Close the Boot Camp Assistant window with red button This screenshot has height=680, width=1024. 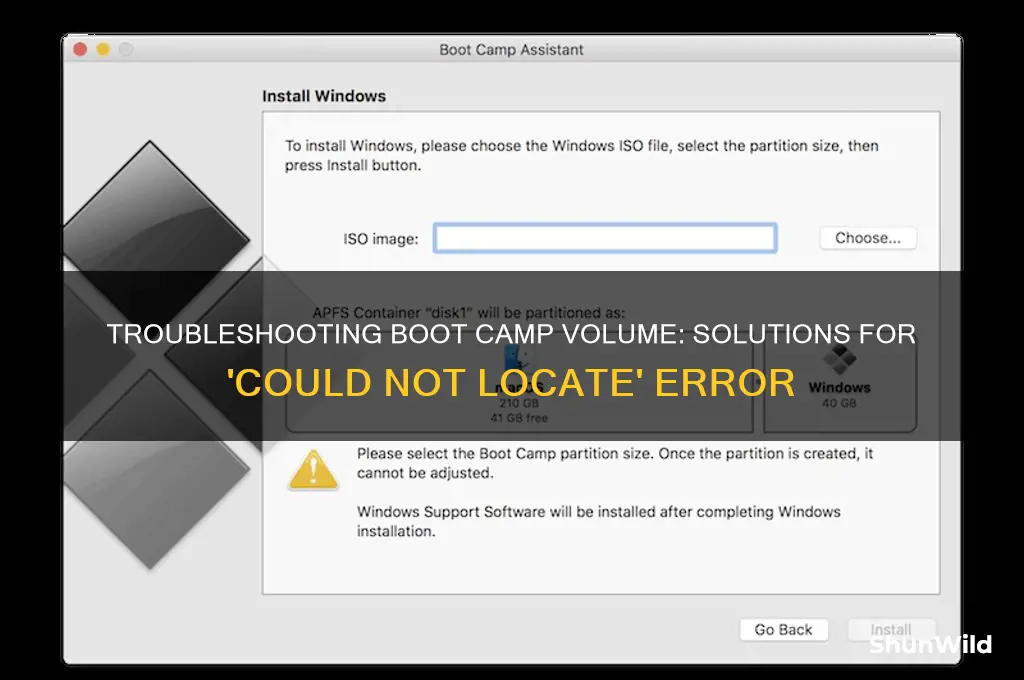80,50
